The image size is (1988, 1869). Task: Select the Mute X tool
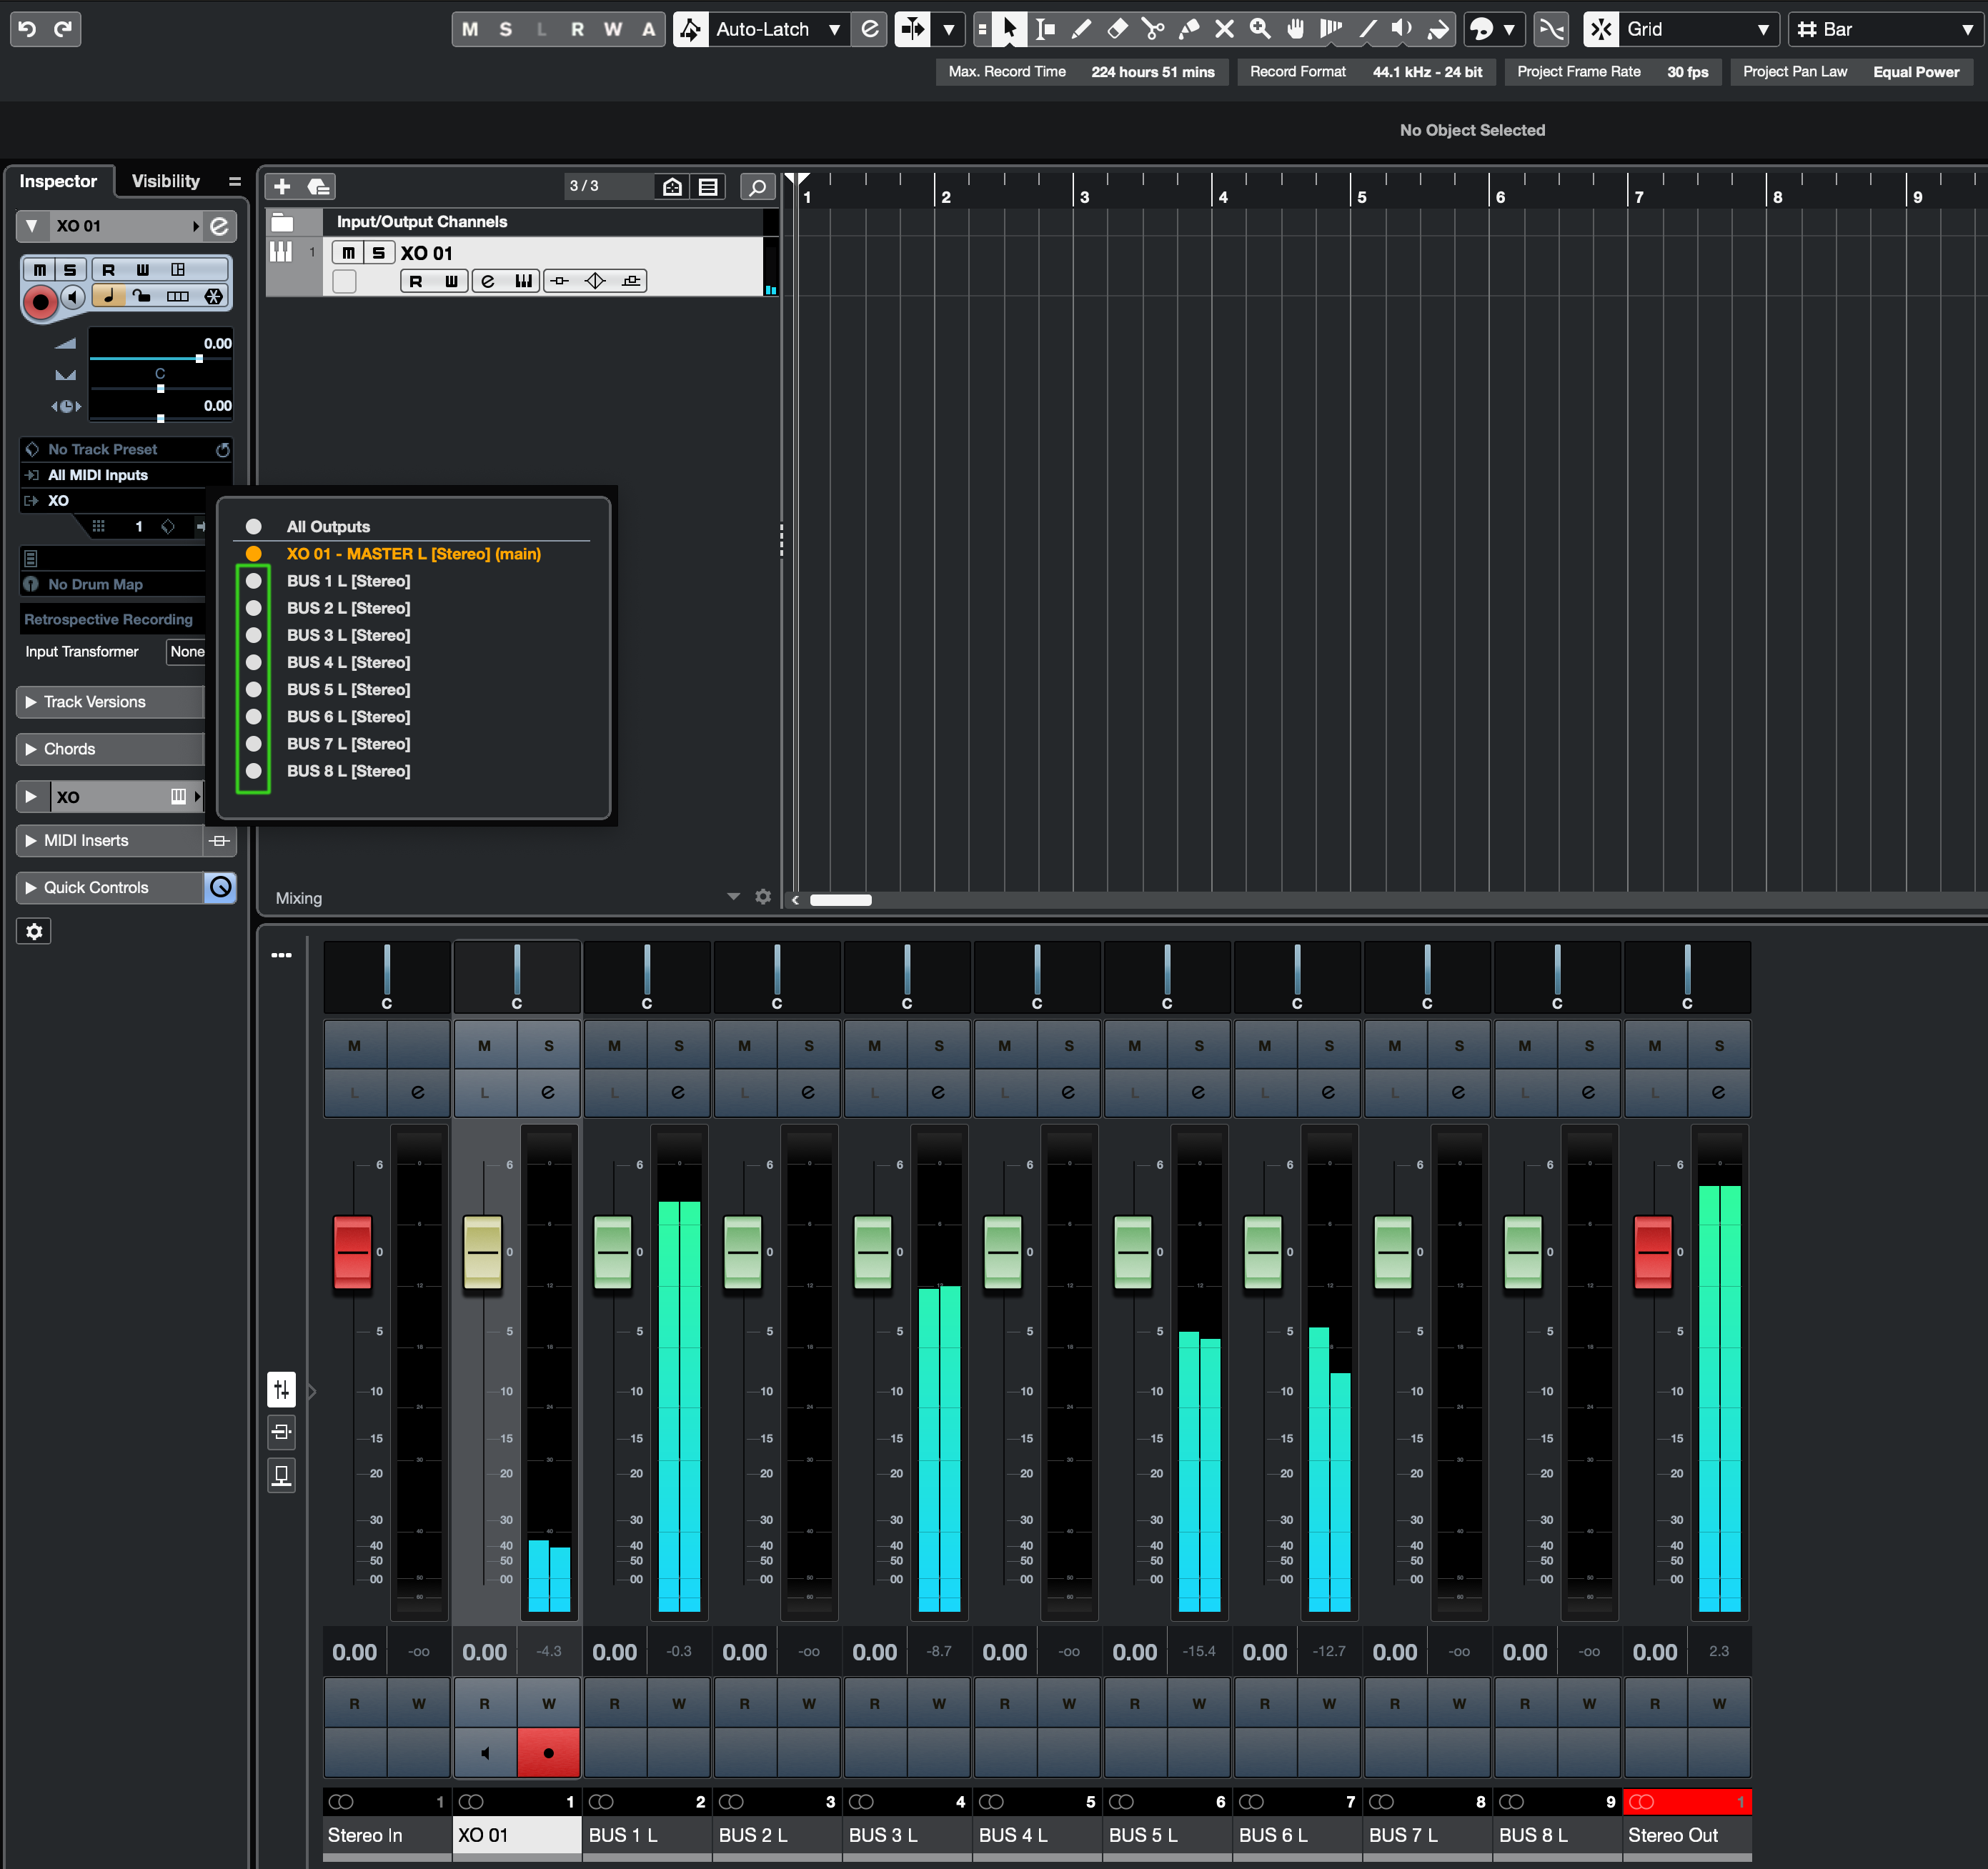pos(1225,29)
